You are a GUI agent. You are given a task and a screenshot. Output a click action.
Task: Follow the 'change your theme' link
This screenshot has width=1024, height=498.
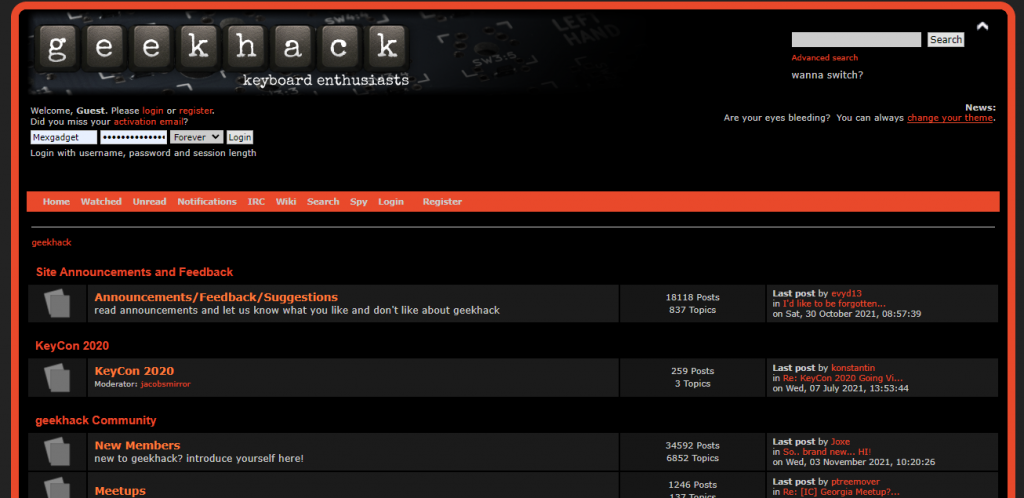(950, 118)
